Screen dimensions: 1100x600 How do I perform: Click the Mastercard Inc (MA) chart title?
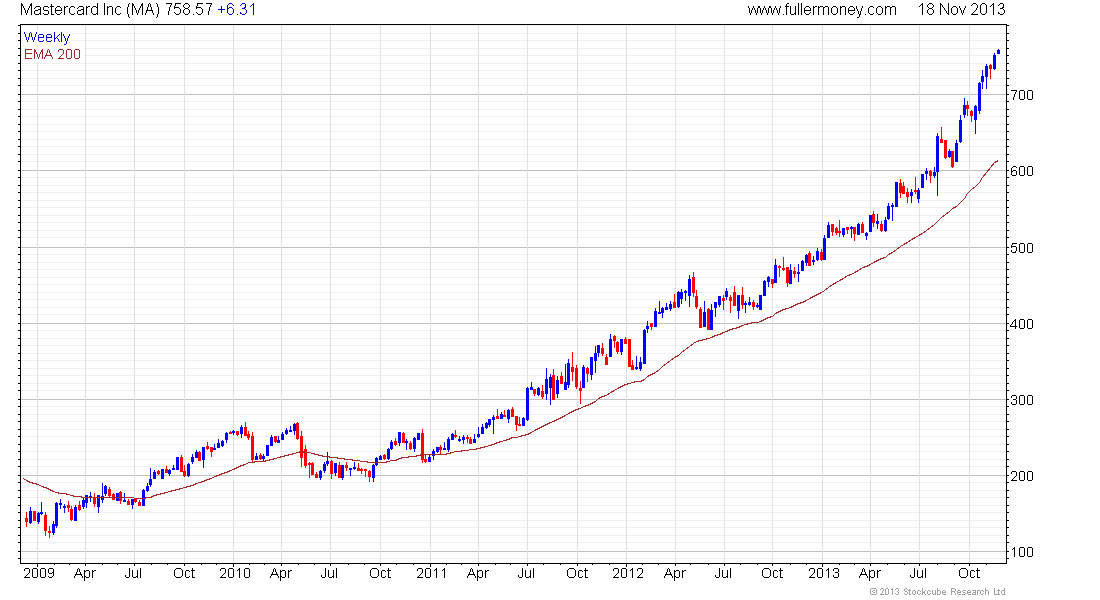pyautogui.click(x=90, y=10)
